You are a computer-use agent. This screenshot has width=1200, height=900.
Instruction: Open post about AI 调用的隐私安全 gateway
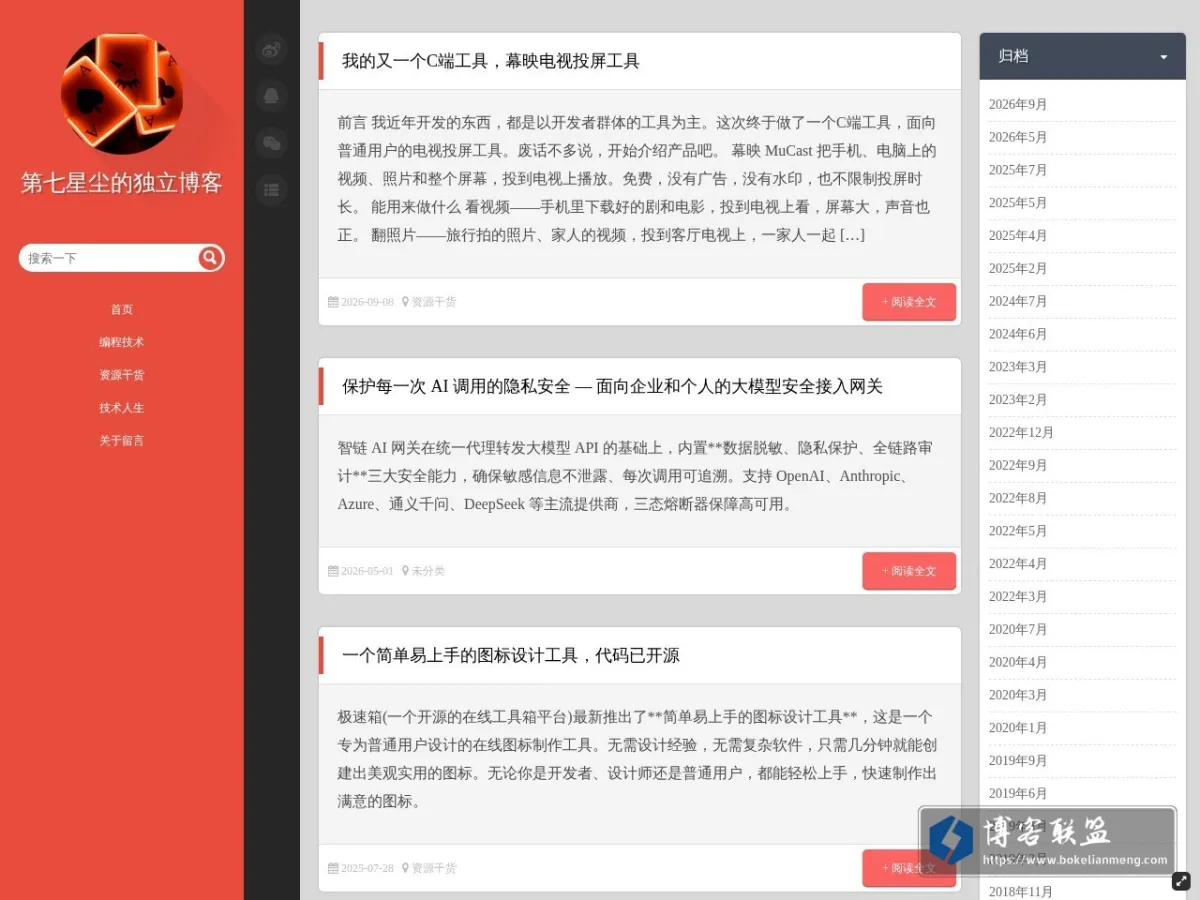(x=612, y=386)
